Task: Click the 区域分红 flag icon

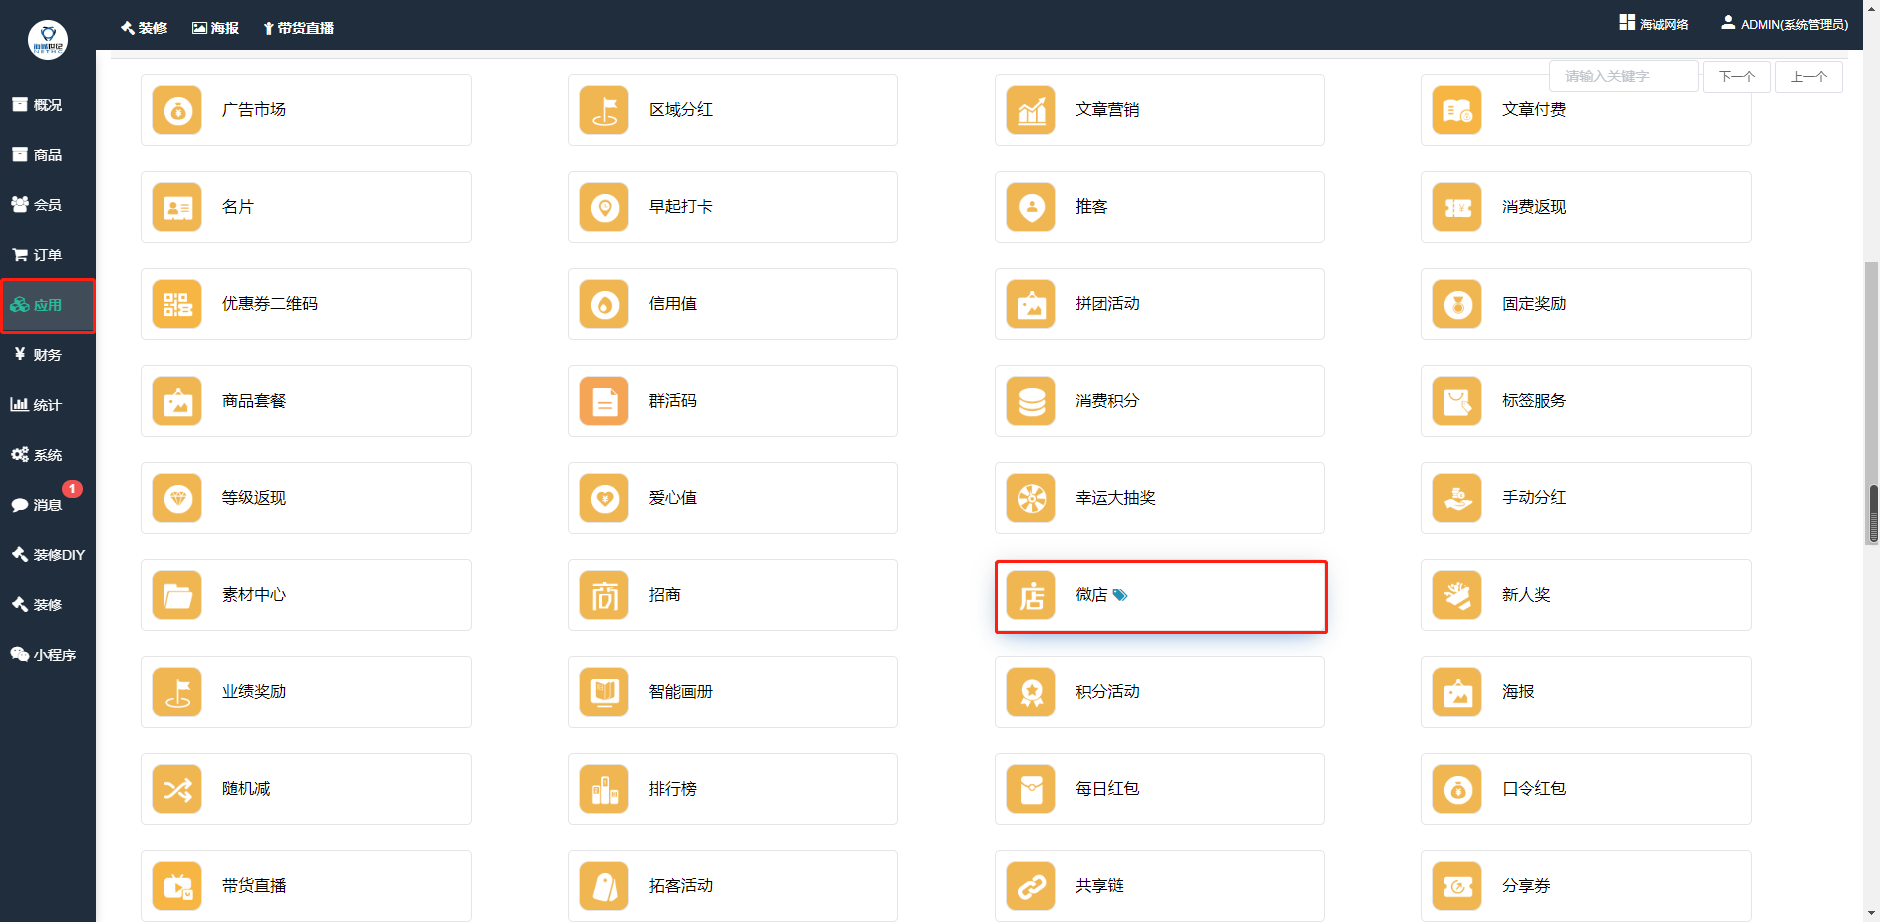Action: coord(604,110)
